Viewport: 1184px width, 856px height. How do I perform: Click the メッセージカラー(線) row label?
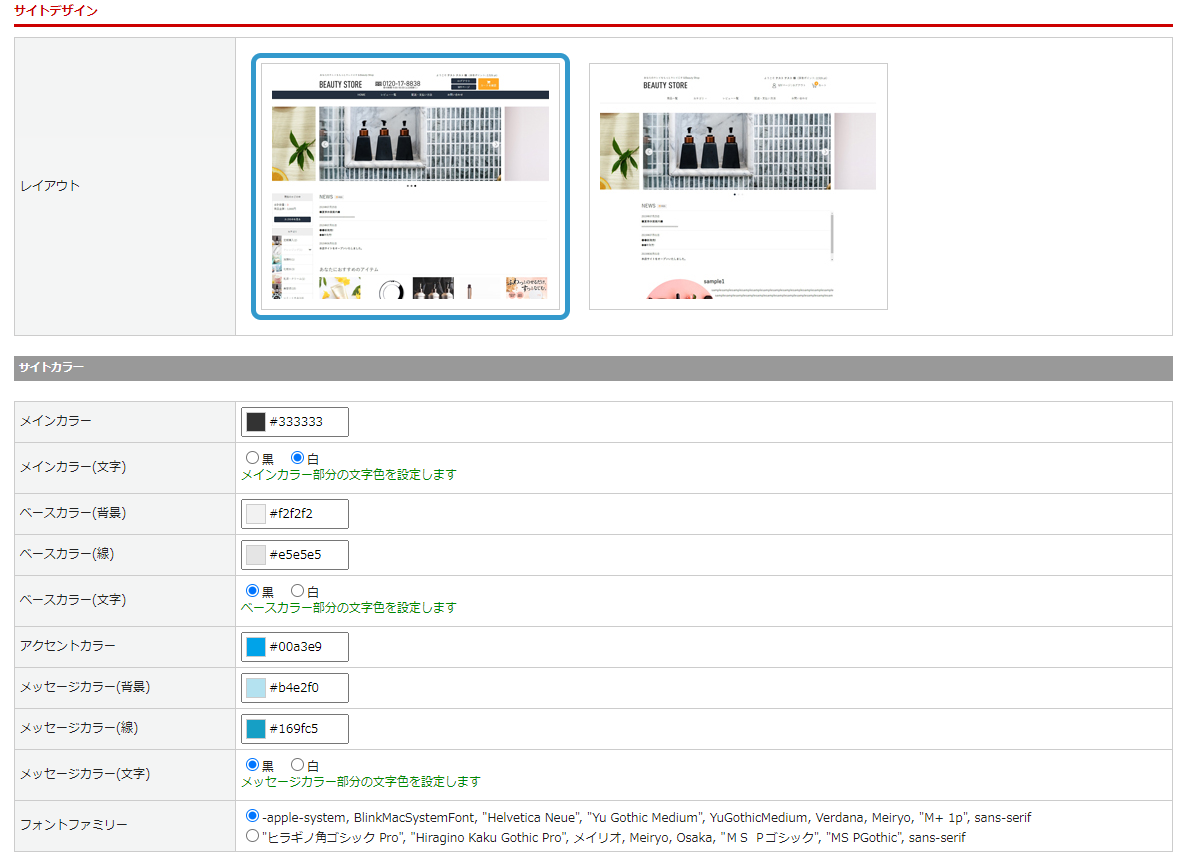tap(79, 728)
